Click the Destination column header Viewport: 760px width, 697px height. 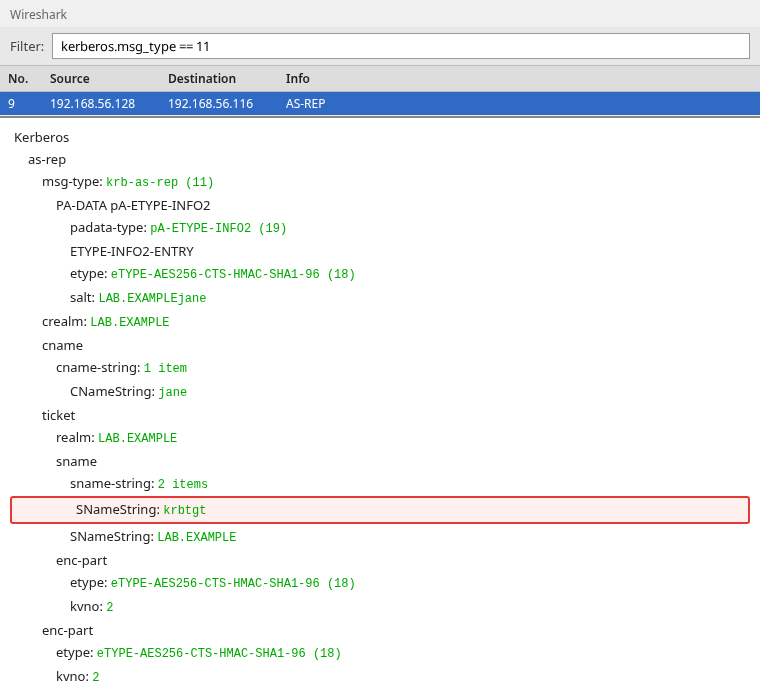pyautogui.click(x=202, y=79)
